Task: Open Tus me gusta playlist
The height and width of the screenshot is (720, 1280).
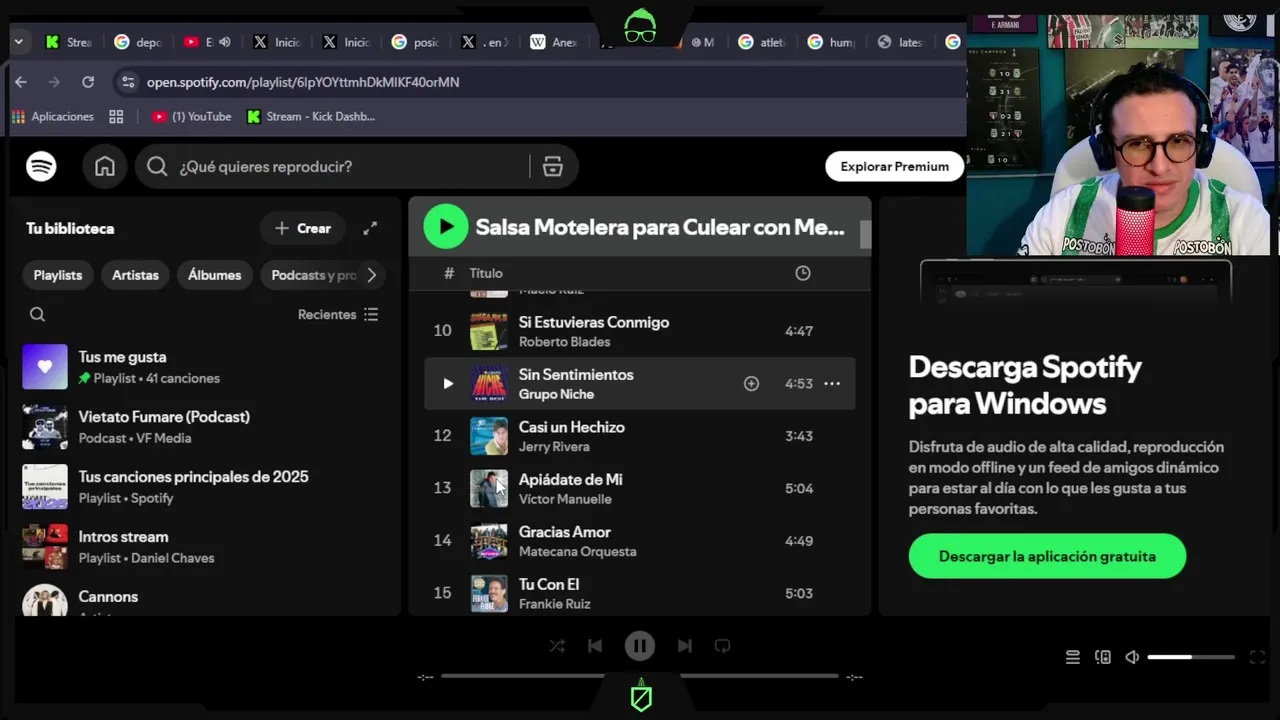Action: [205, 367]
